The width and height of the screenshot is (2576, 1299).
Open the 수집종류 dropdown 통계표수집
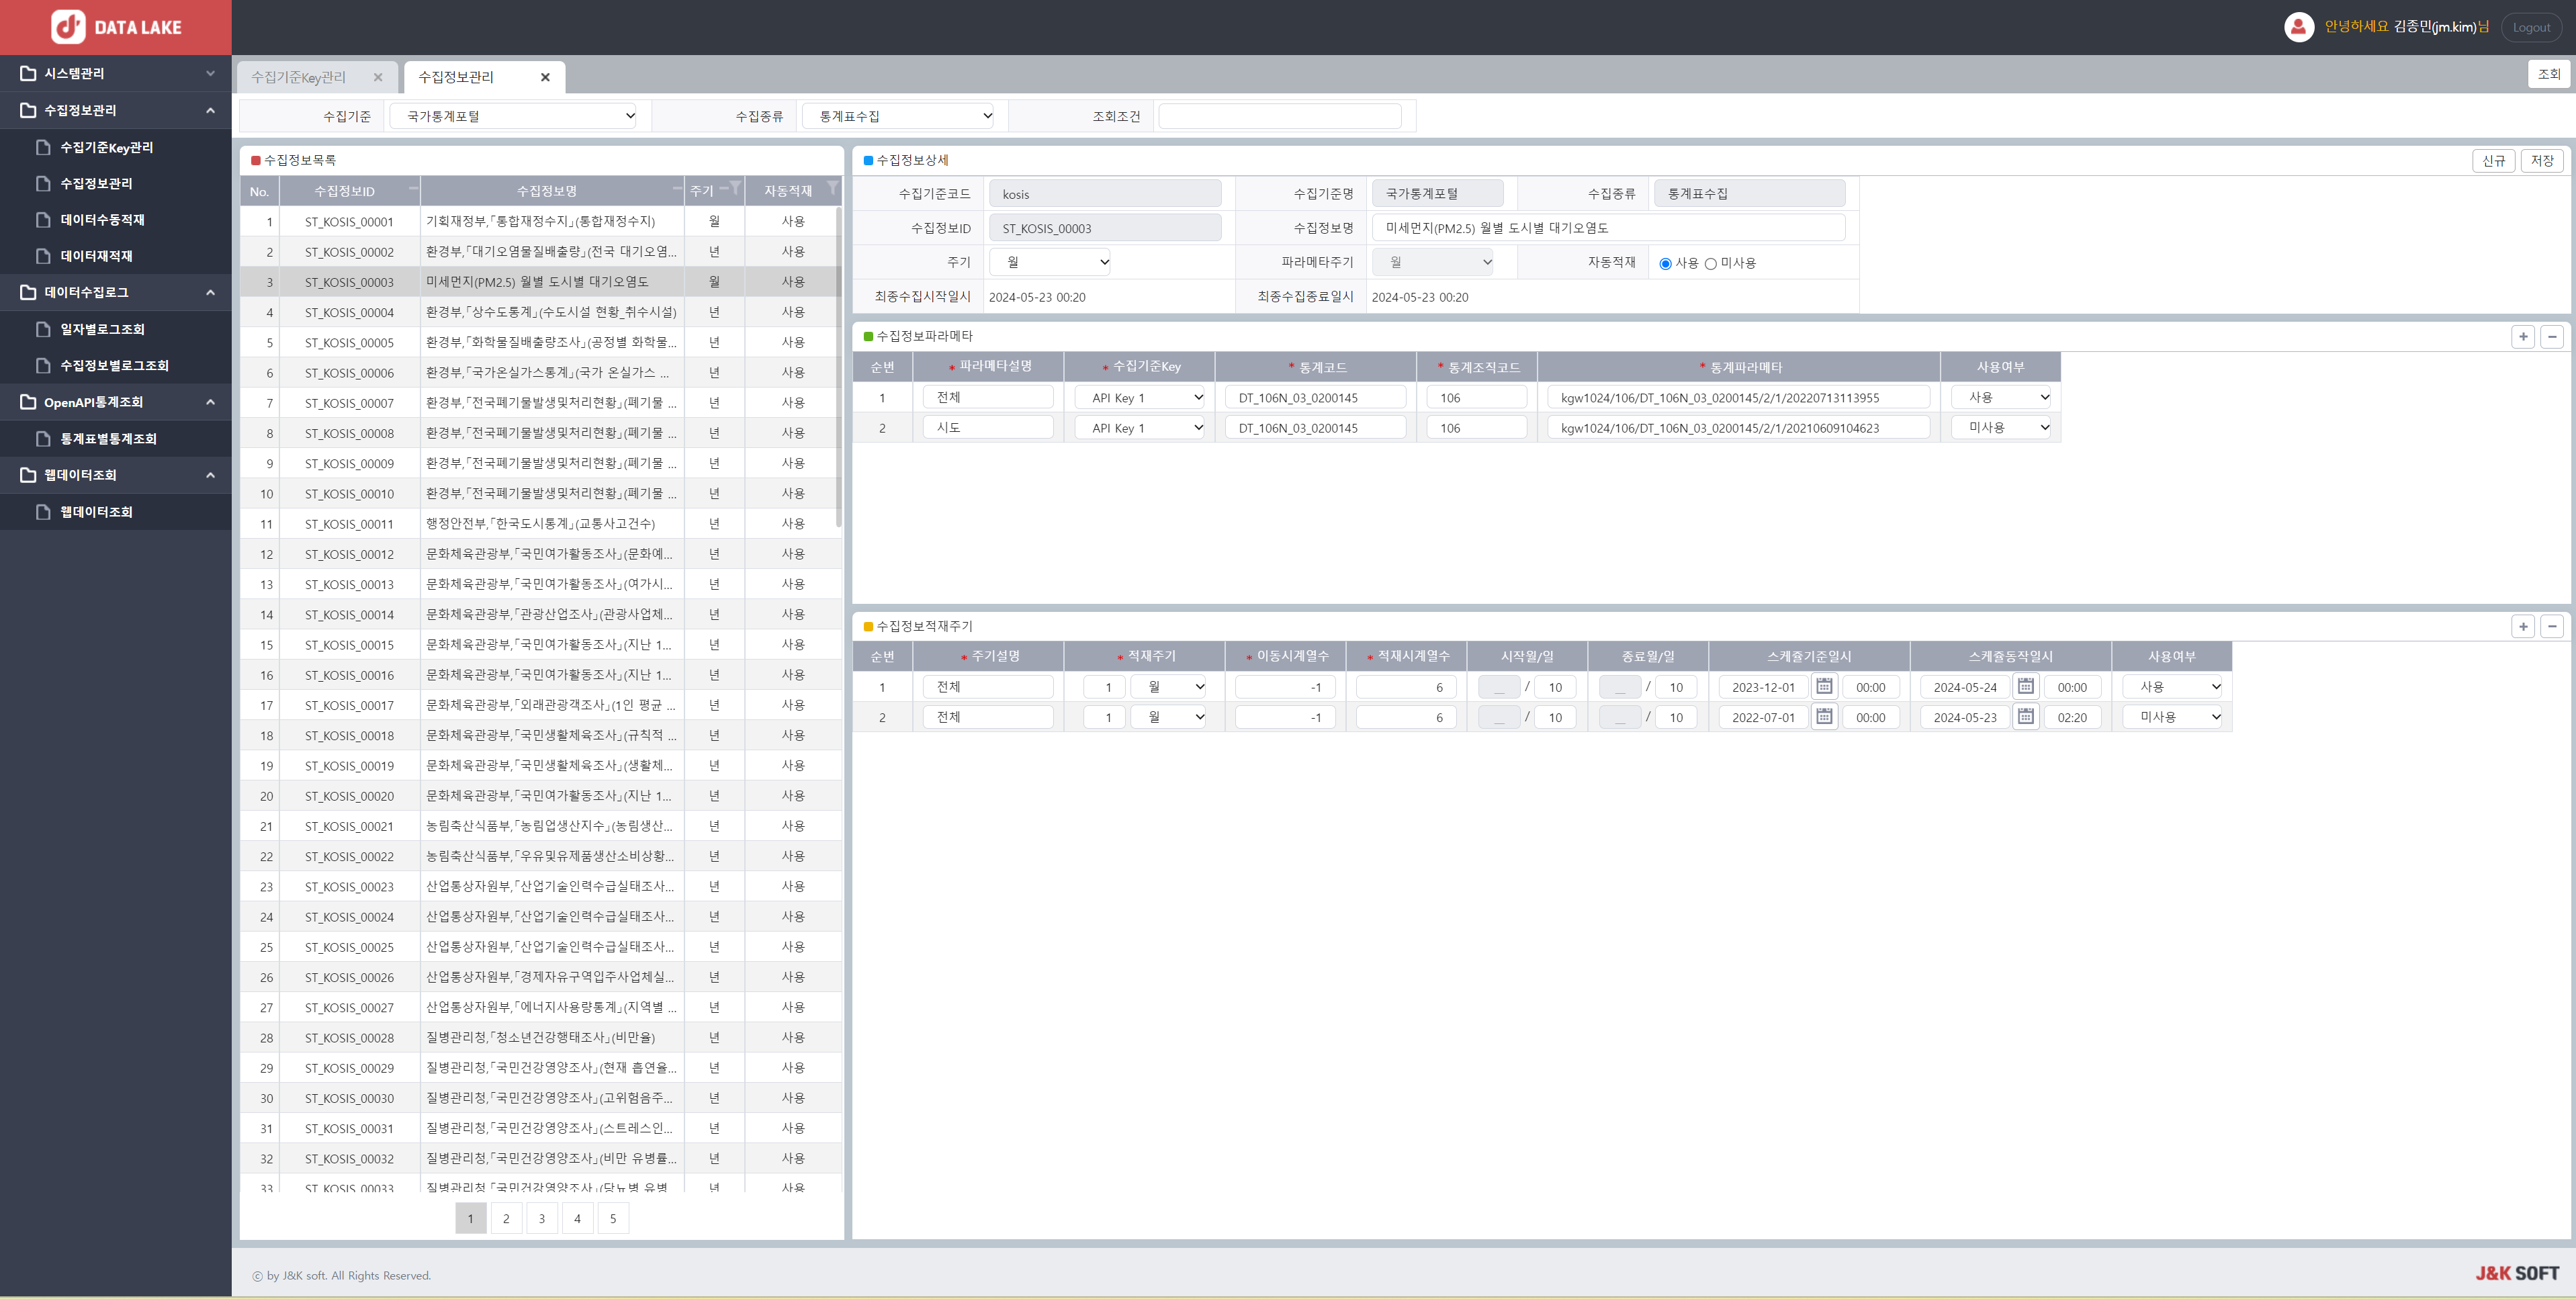point(898,116)
